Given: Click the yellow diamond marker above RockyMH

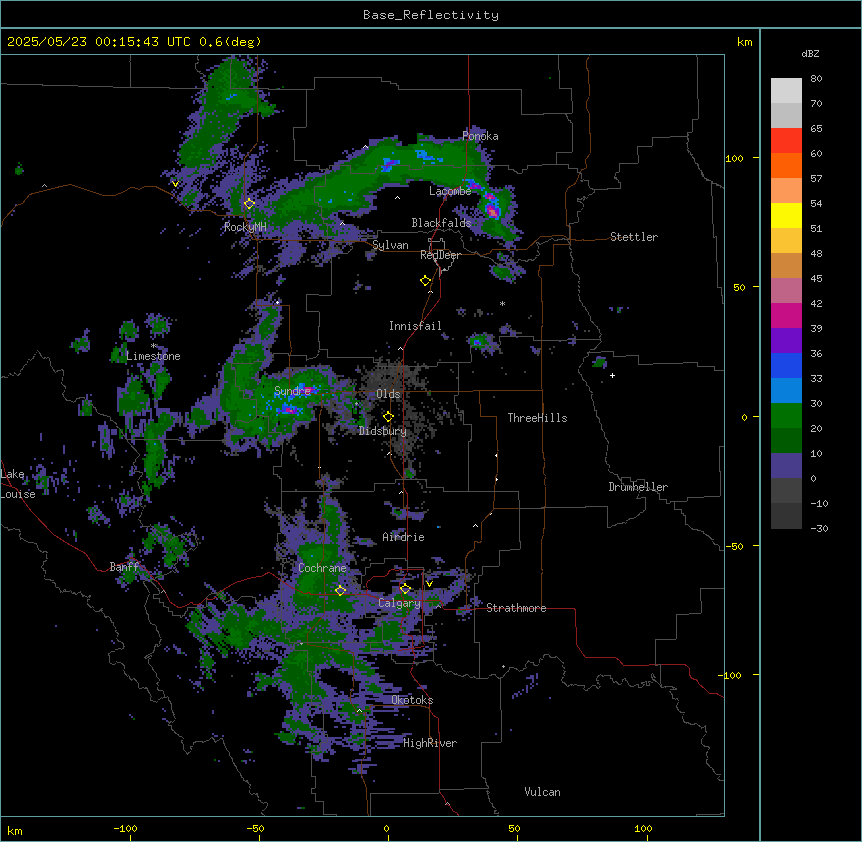Looking at the screenshot, I should tap(249, 204).
